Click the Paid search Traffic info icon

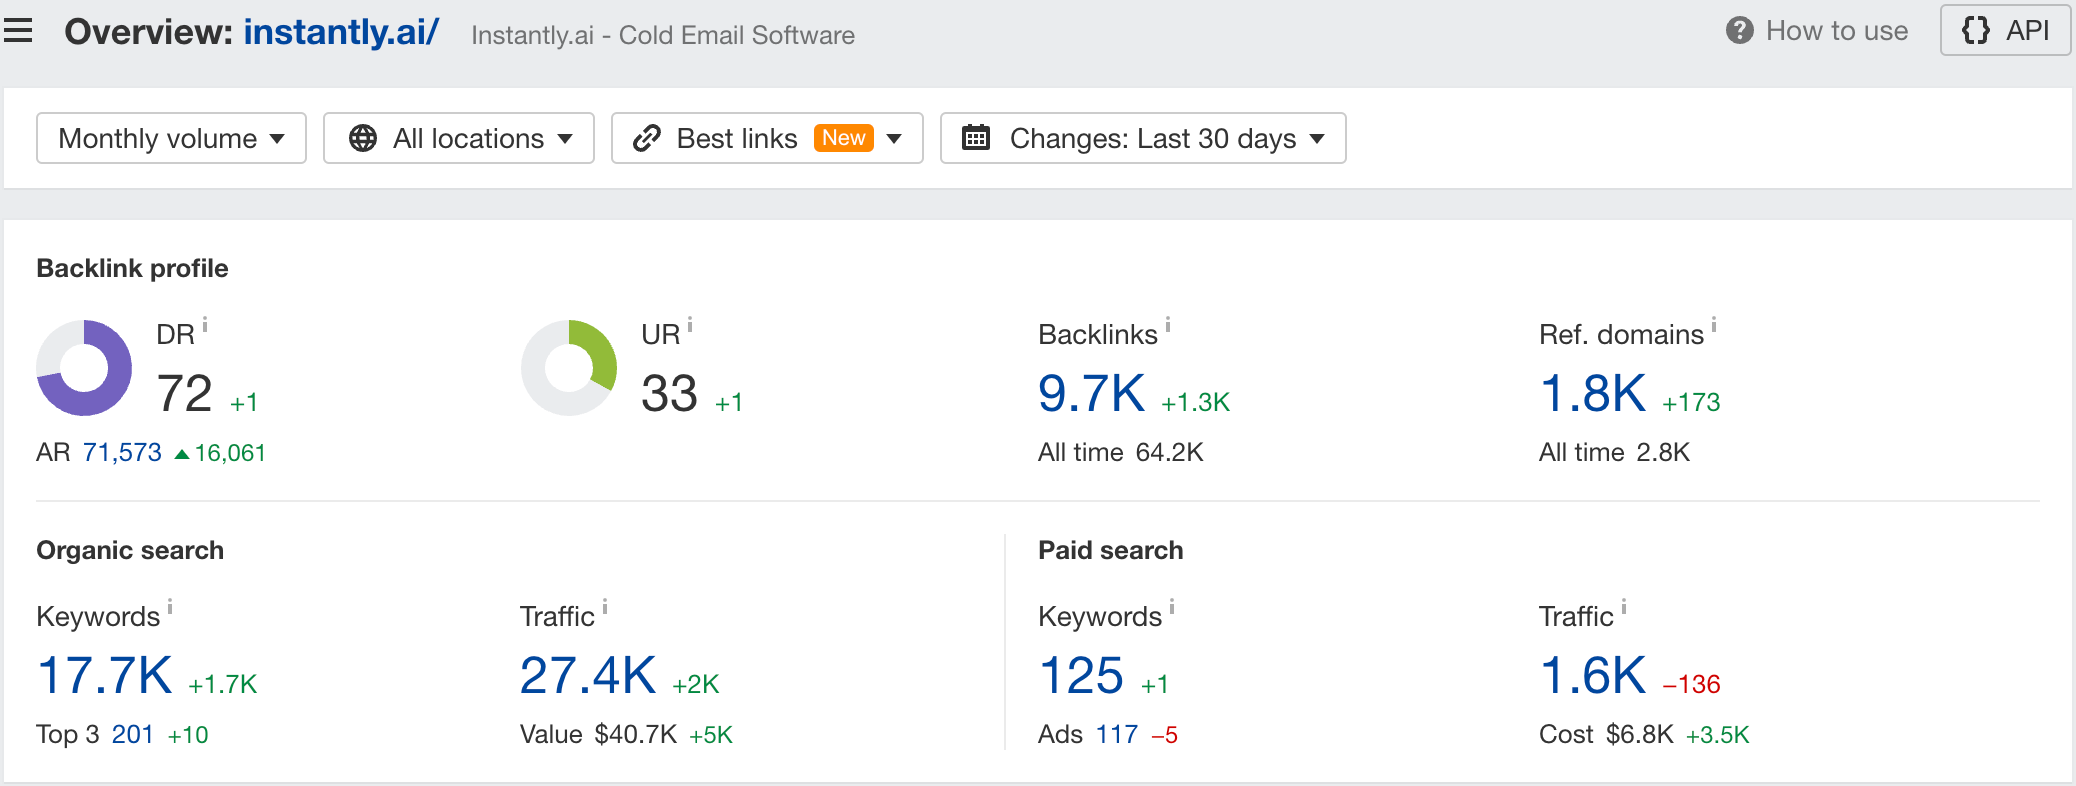(x=1624, y=606)
